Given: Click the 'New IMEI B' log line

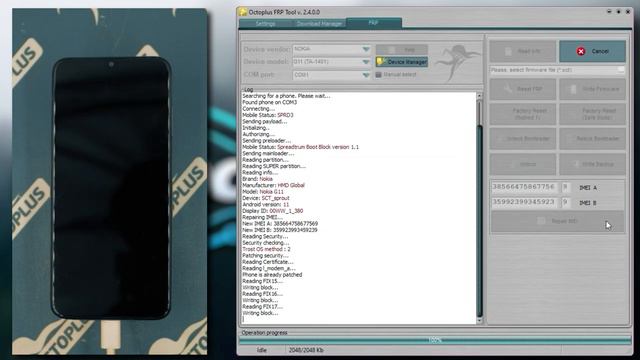Looking at the screenshot, I should click(x=280, y=230).
